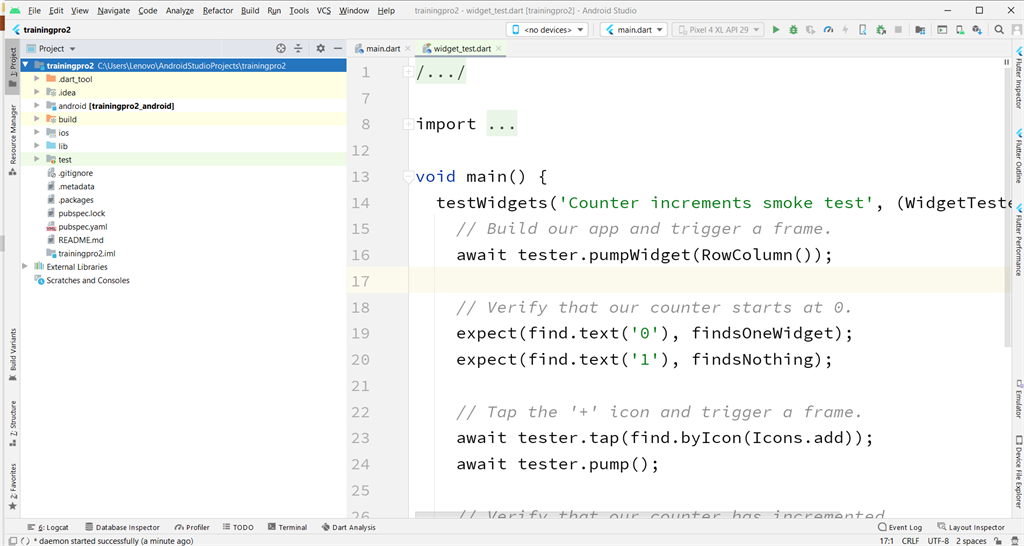Open the Emulator side panel

pos(1017,399)
